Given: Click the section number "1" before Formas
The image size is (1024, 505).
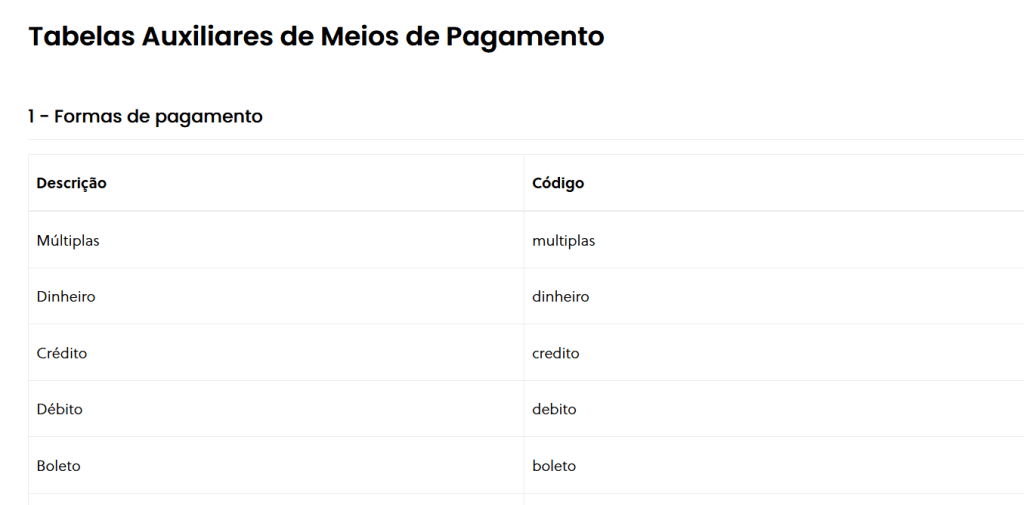Looking at the screenshot, I should [32, 117].
